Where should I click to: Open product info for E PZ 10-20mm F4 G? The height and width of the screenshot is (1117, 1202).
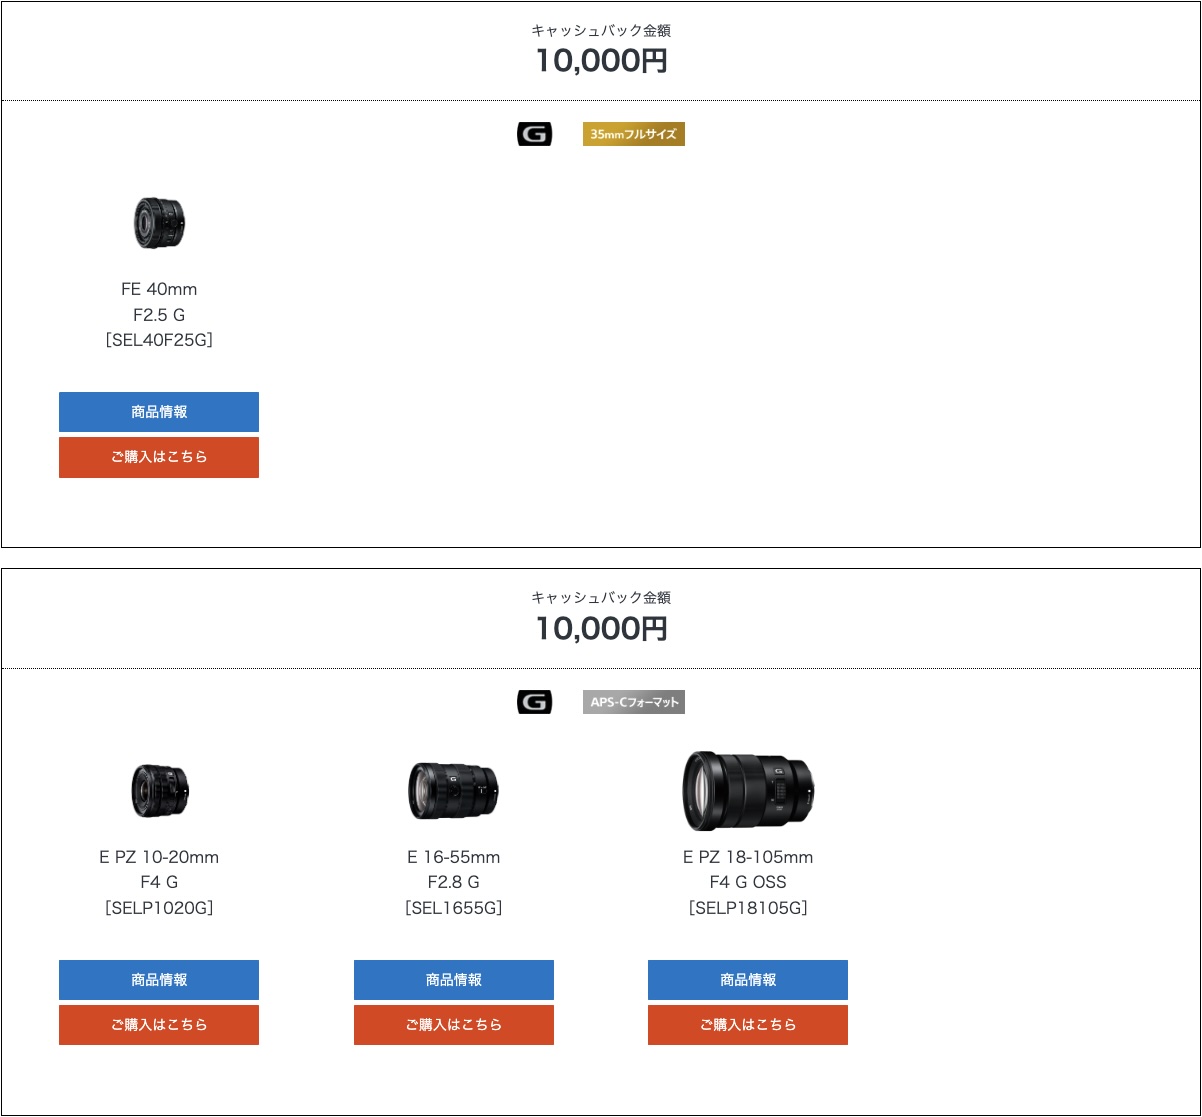click(x=159, y=980)
